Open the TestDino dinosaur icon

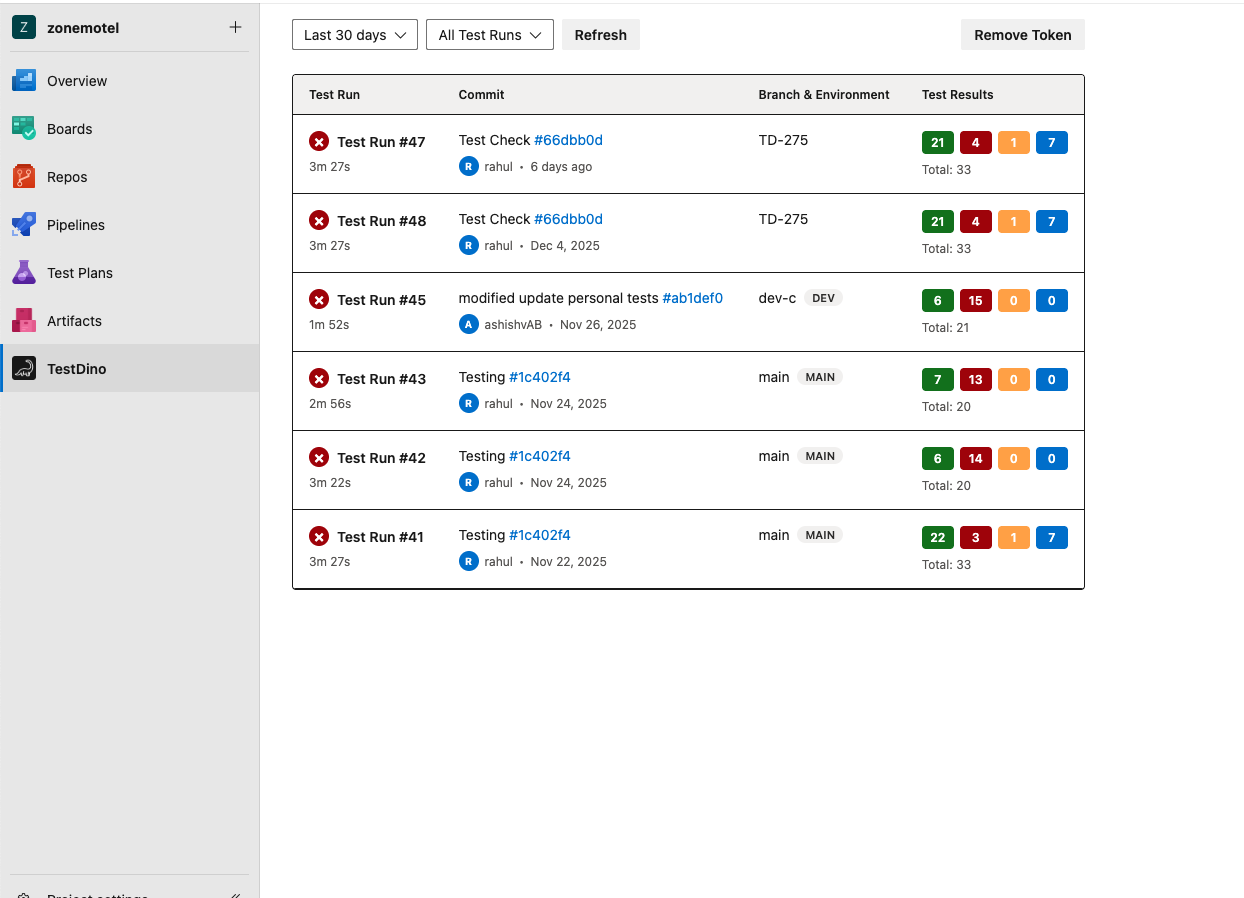24,368
